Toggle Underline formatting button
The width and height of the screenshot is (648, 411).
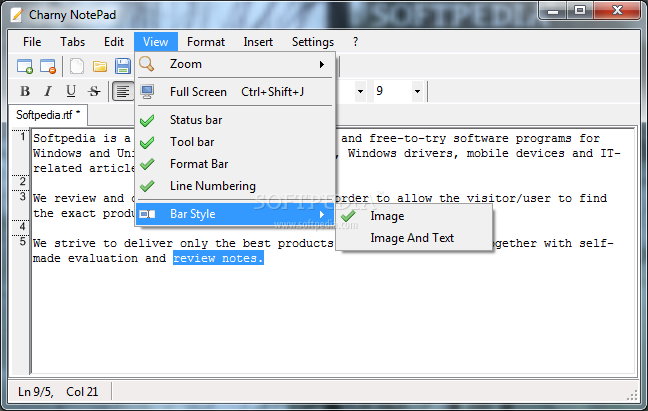pyautogui.click(x=71, y=91)
